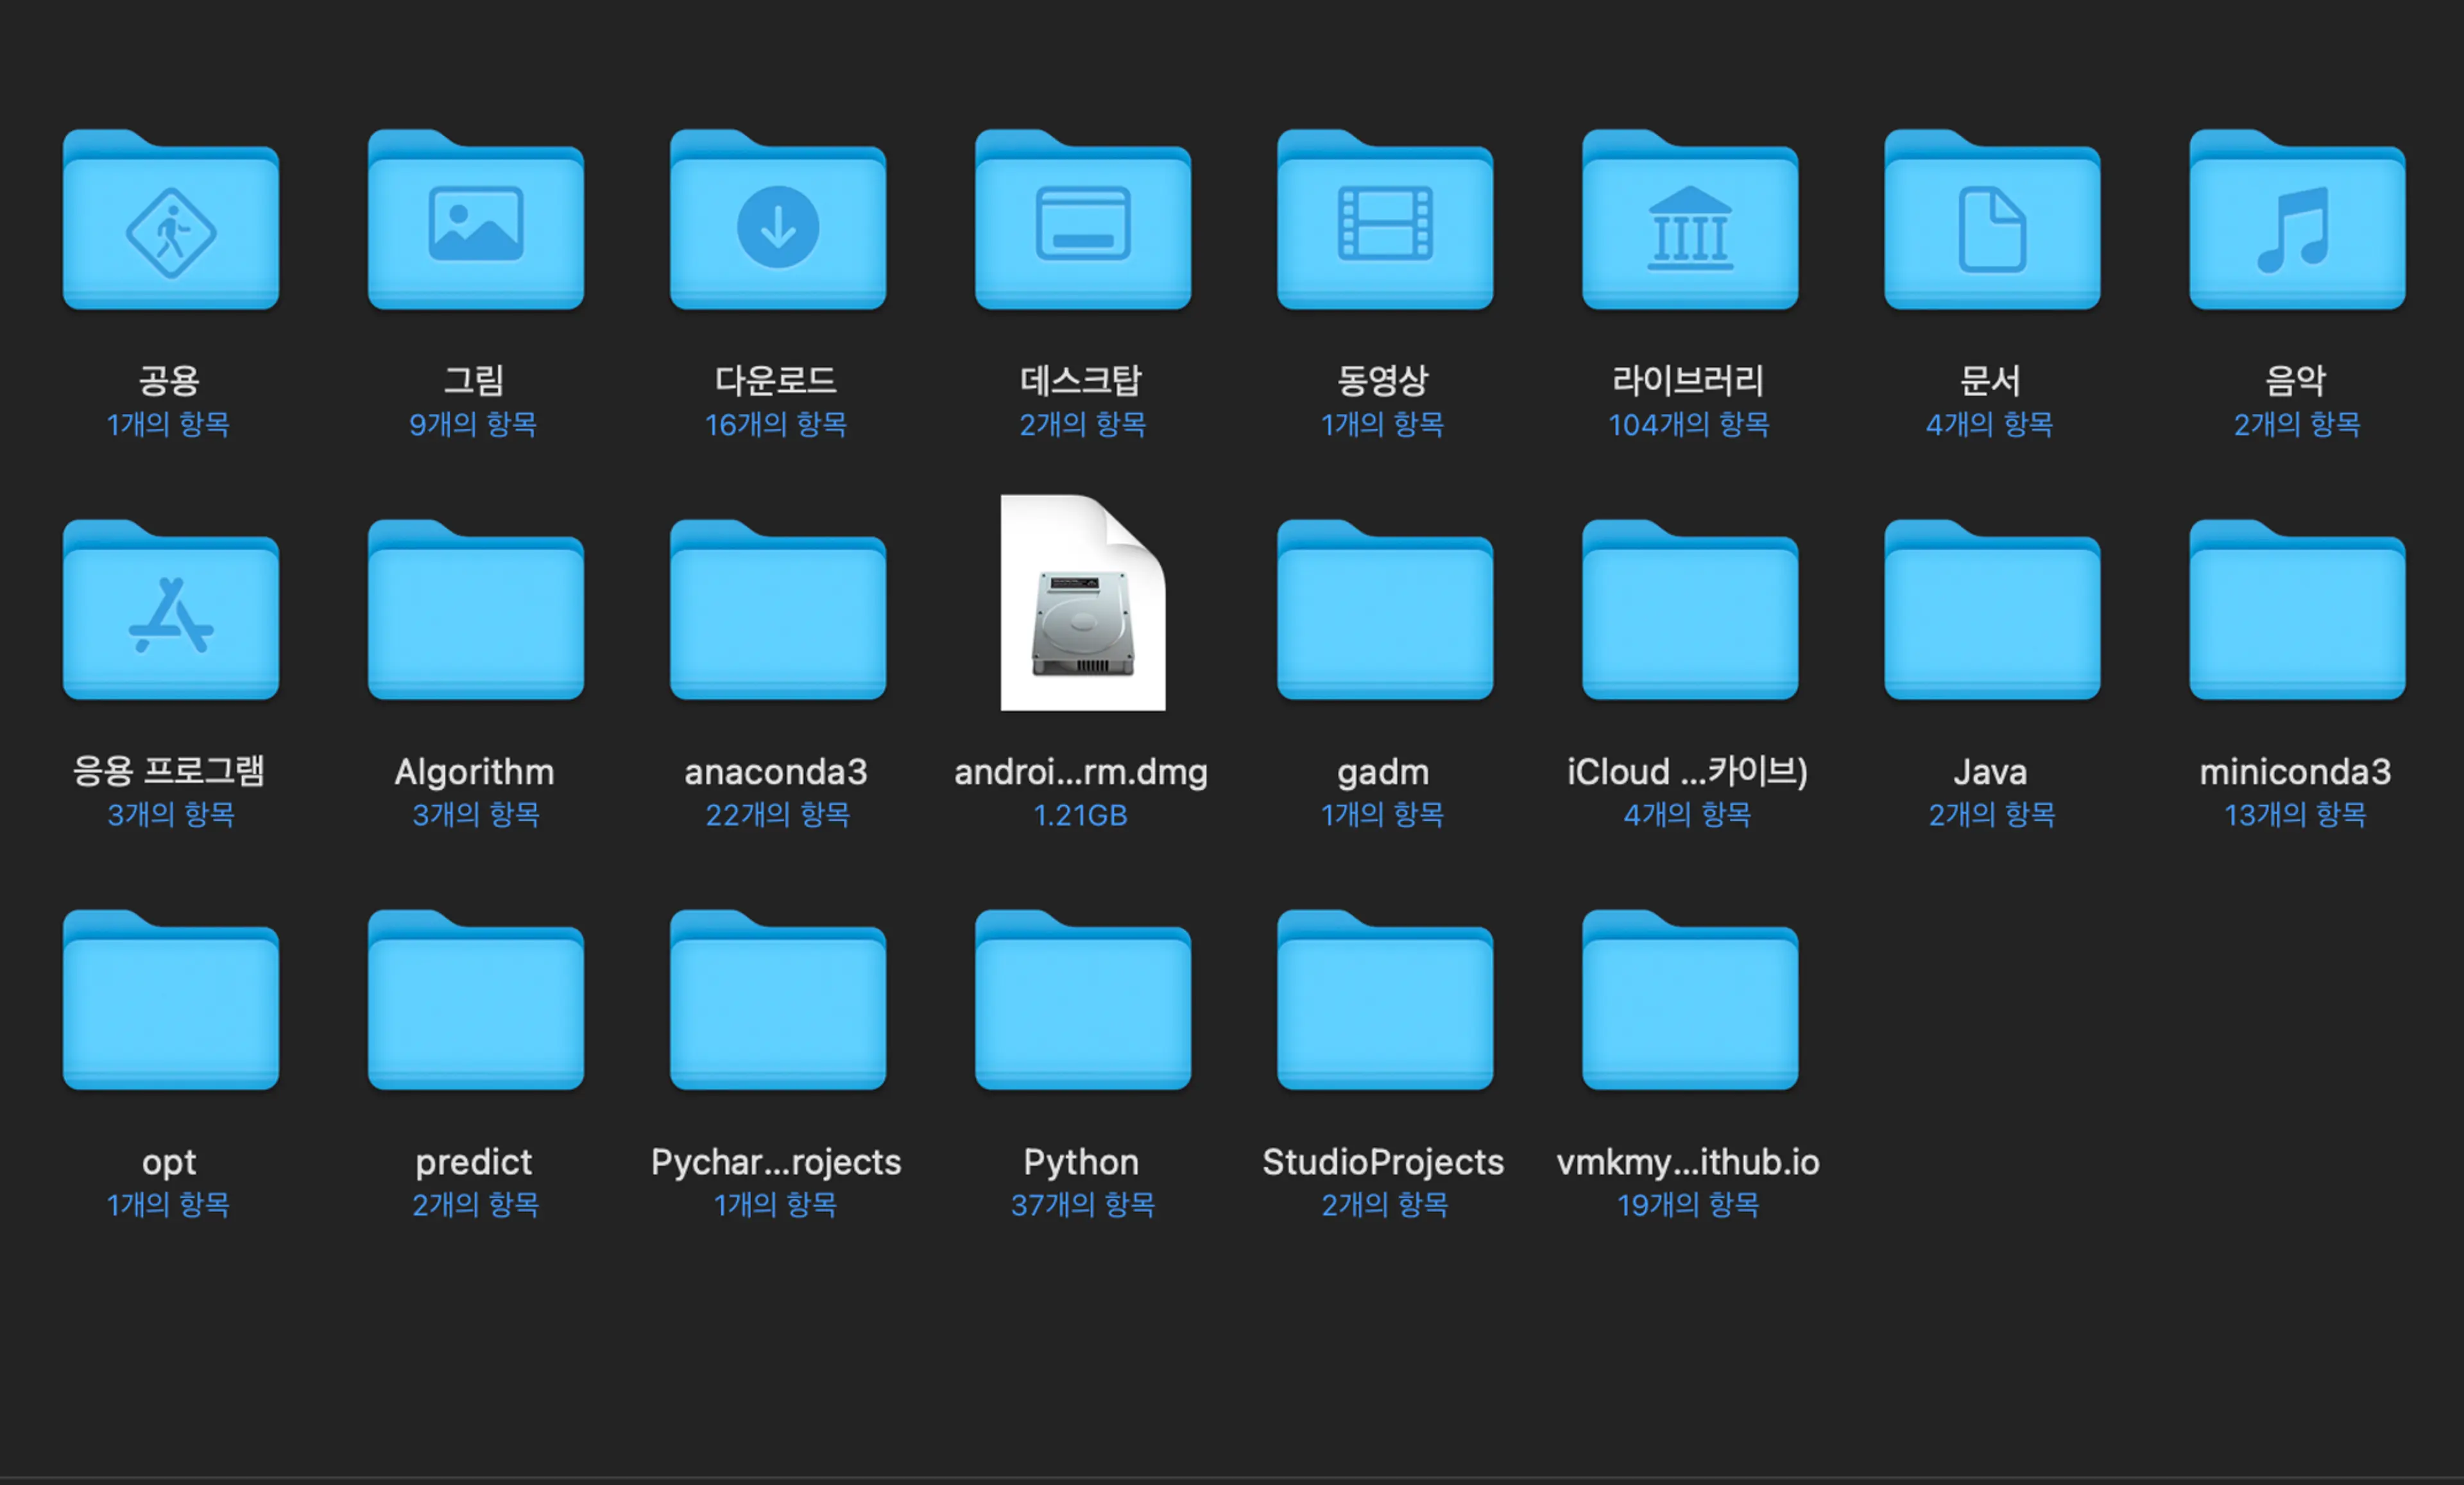Select the 다운로드 downloads folder icon
Viewport: 2464px width, 1485px height.
778,220
